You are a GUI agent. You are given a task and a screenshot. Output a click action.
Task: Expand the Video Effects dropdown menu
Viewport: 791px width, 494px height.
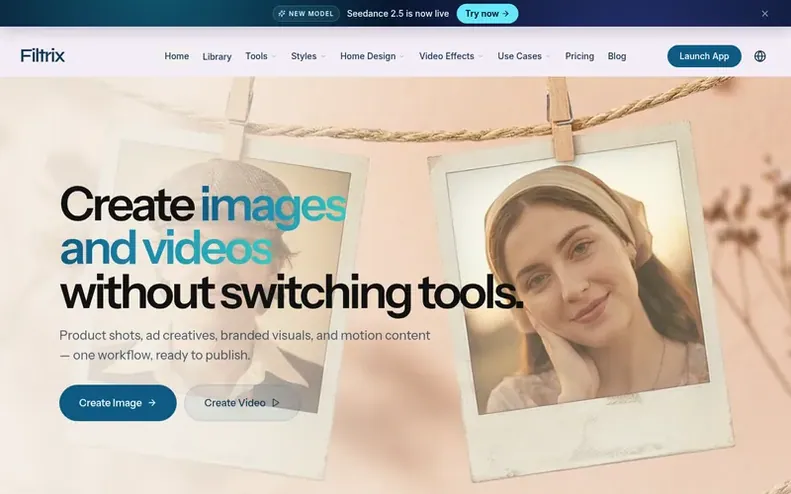coord(451,56)
